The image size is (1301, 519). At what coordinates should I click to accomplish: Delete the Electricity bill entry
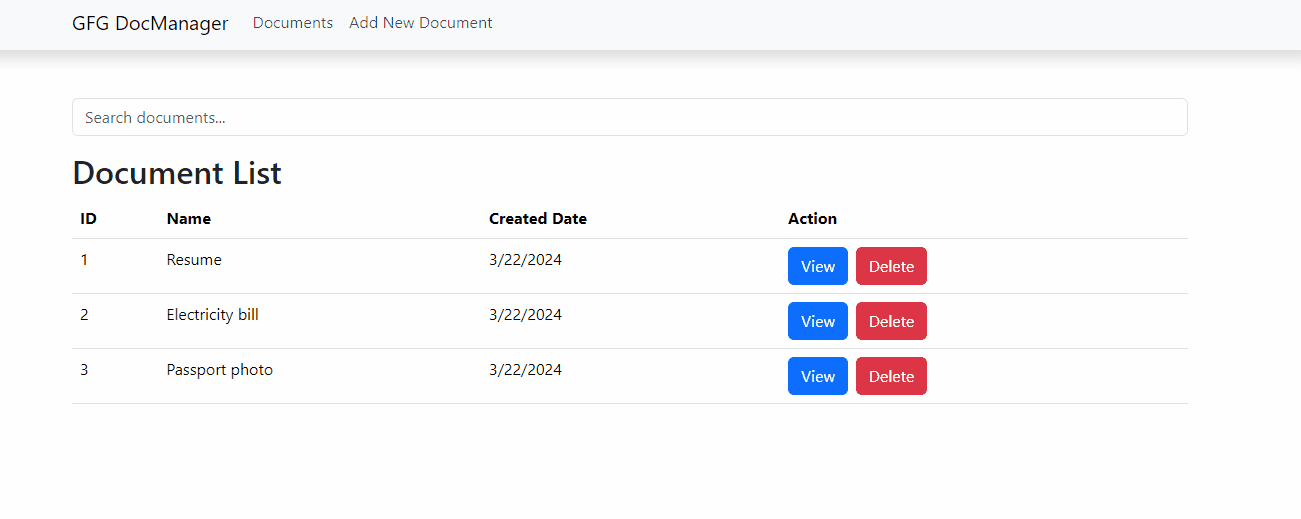890,321
